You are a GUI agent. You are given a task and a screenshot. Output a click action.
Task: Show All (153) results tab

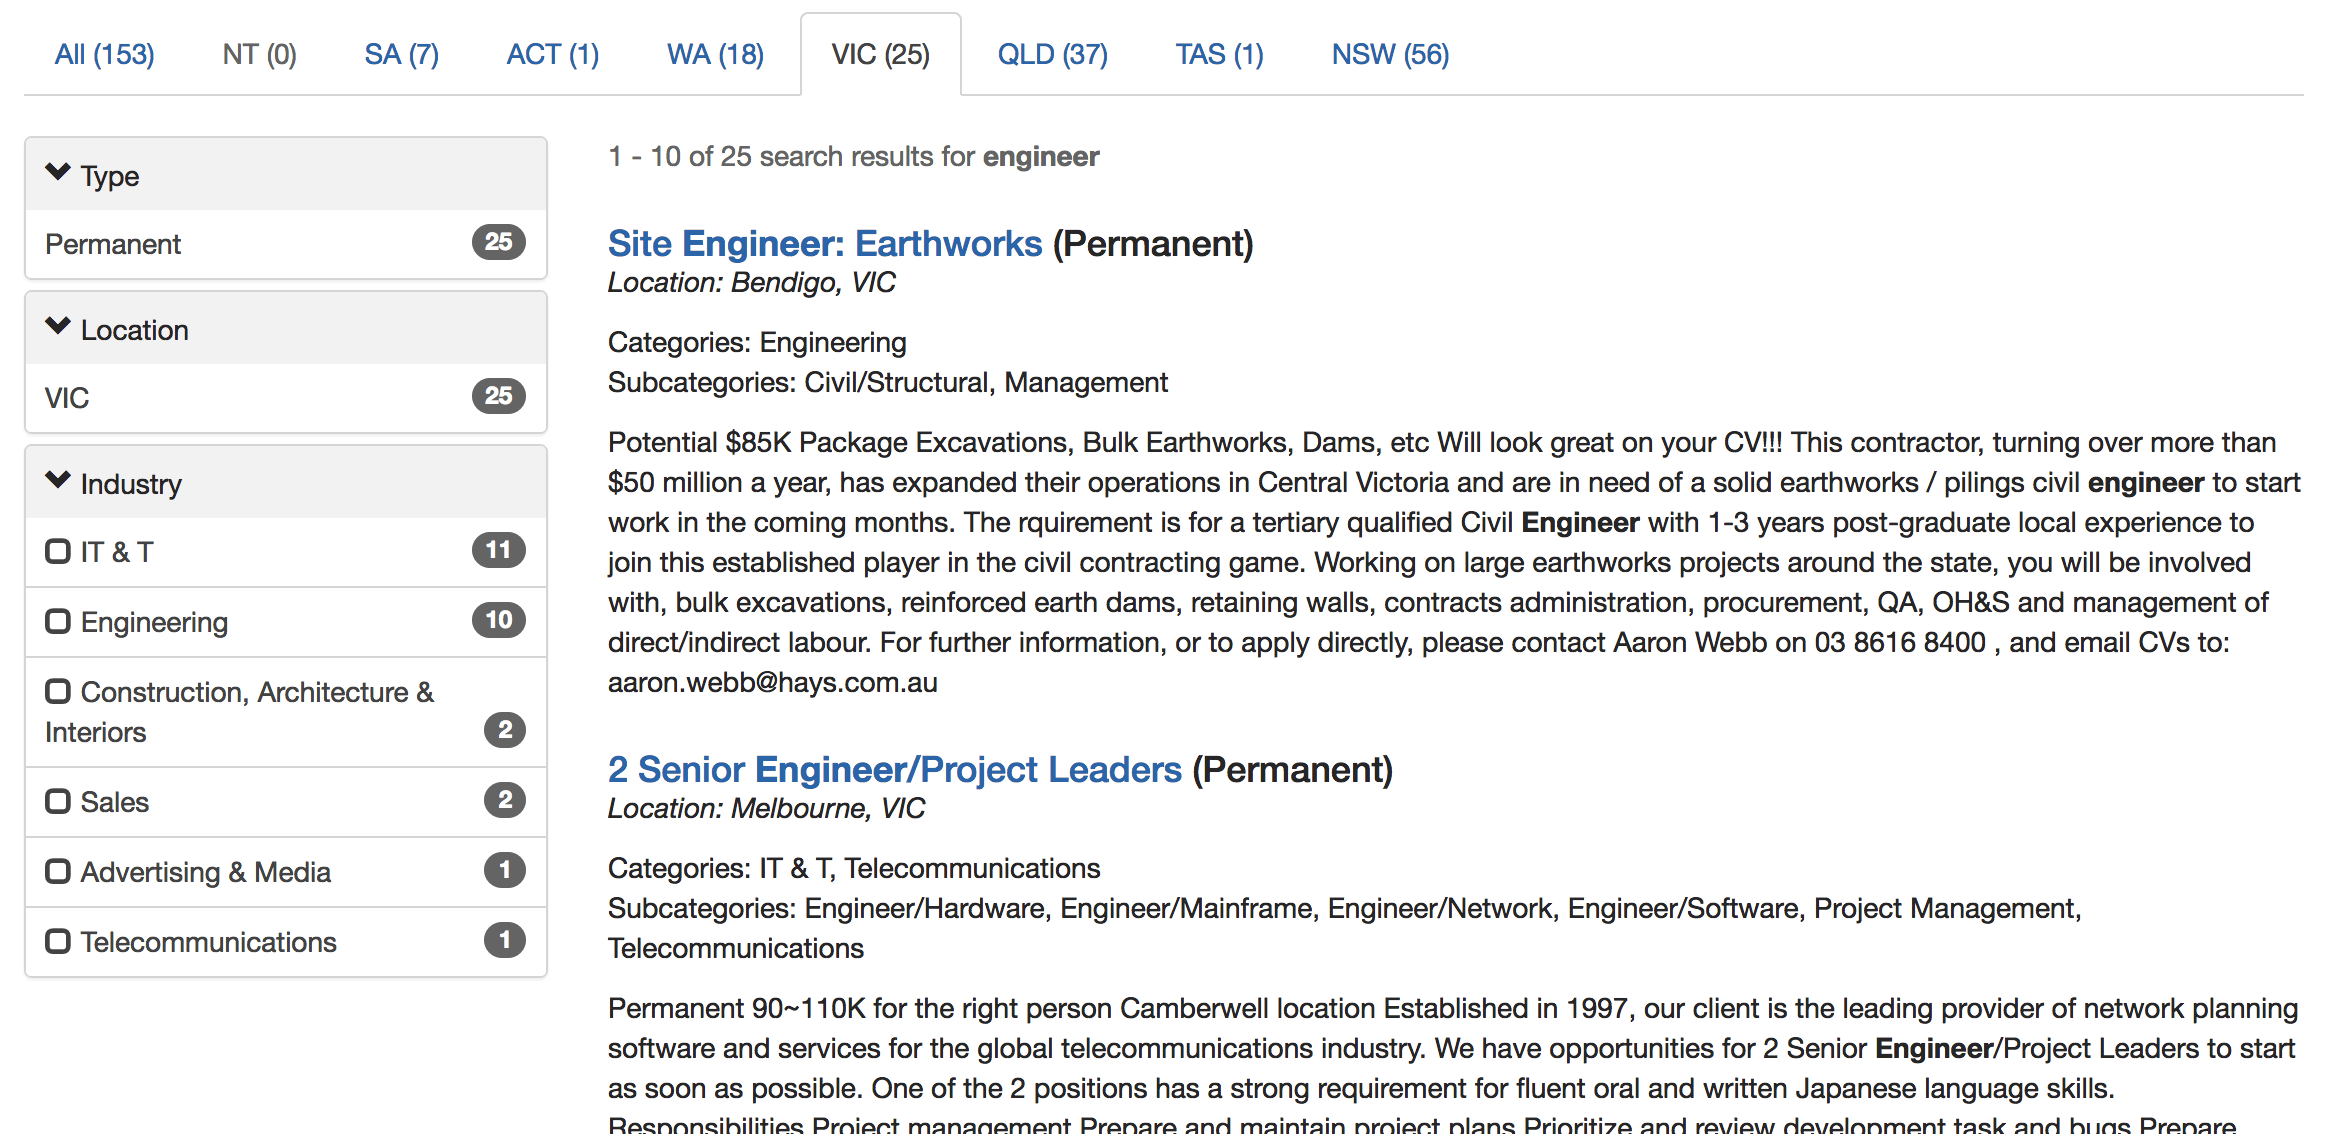104,54
